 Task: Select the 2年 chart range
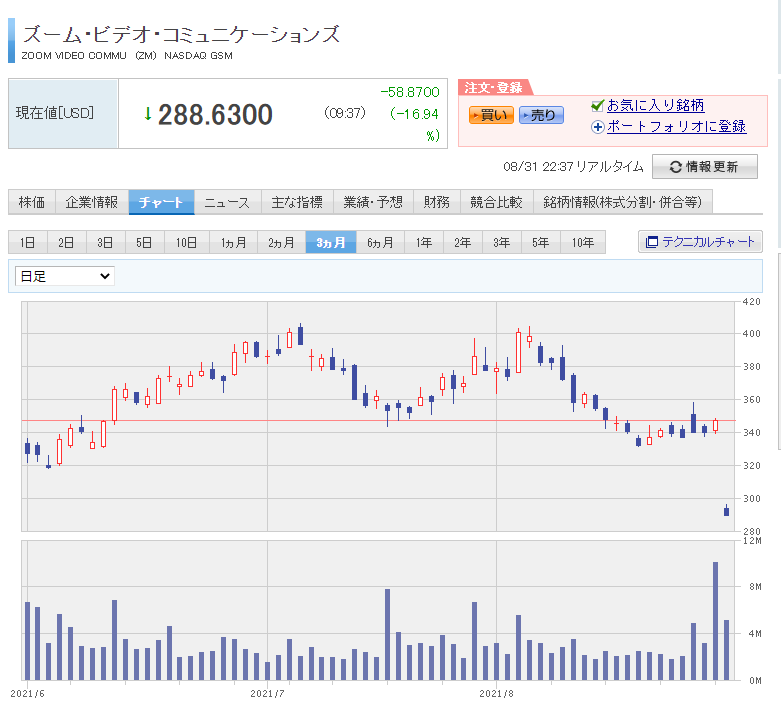463,242
